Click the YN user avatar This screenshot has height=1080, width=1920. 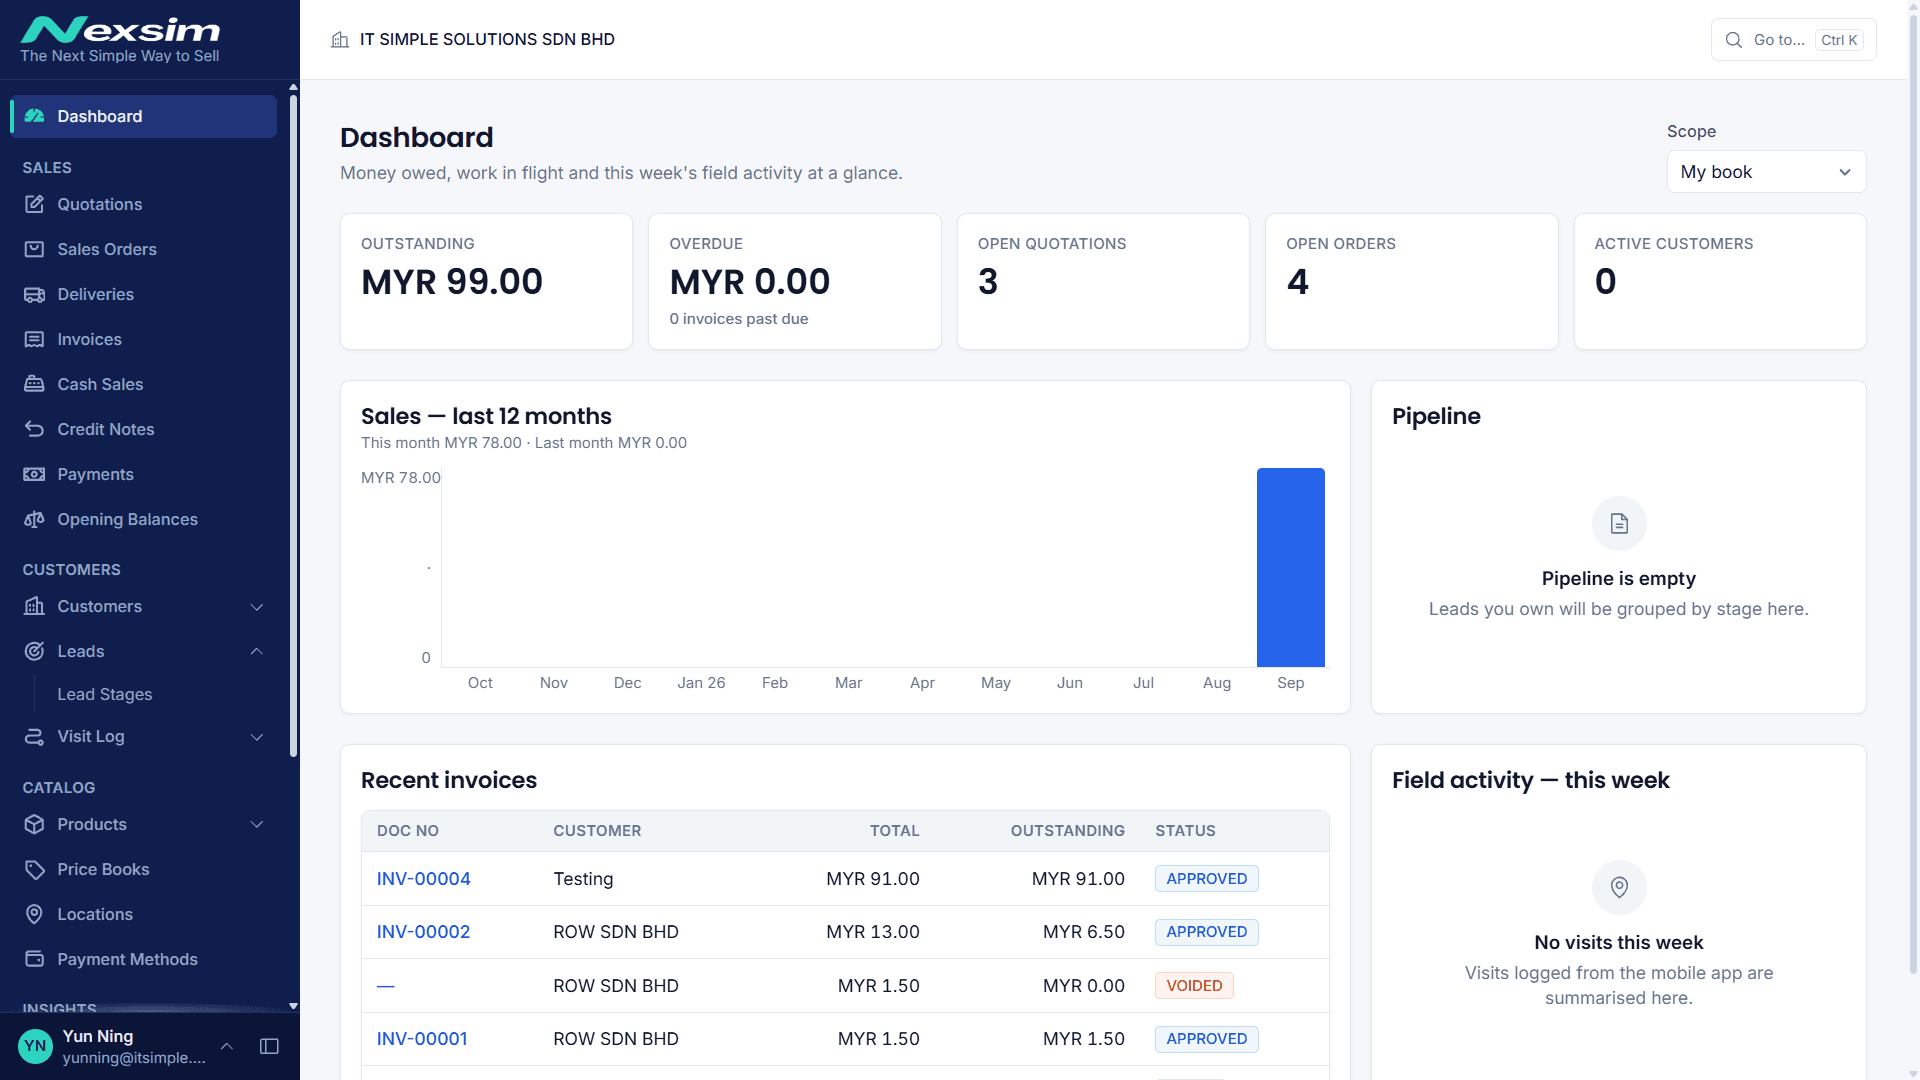35,1046
